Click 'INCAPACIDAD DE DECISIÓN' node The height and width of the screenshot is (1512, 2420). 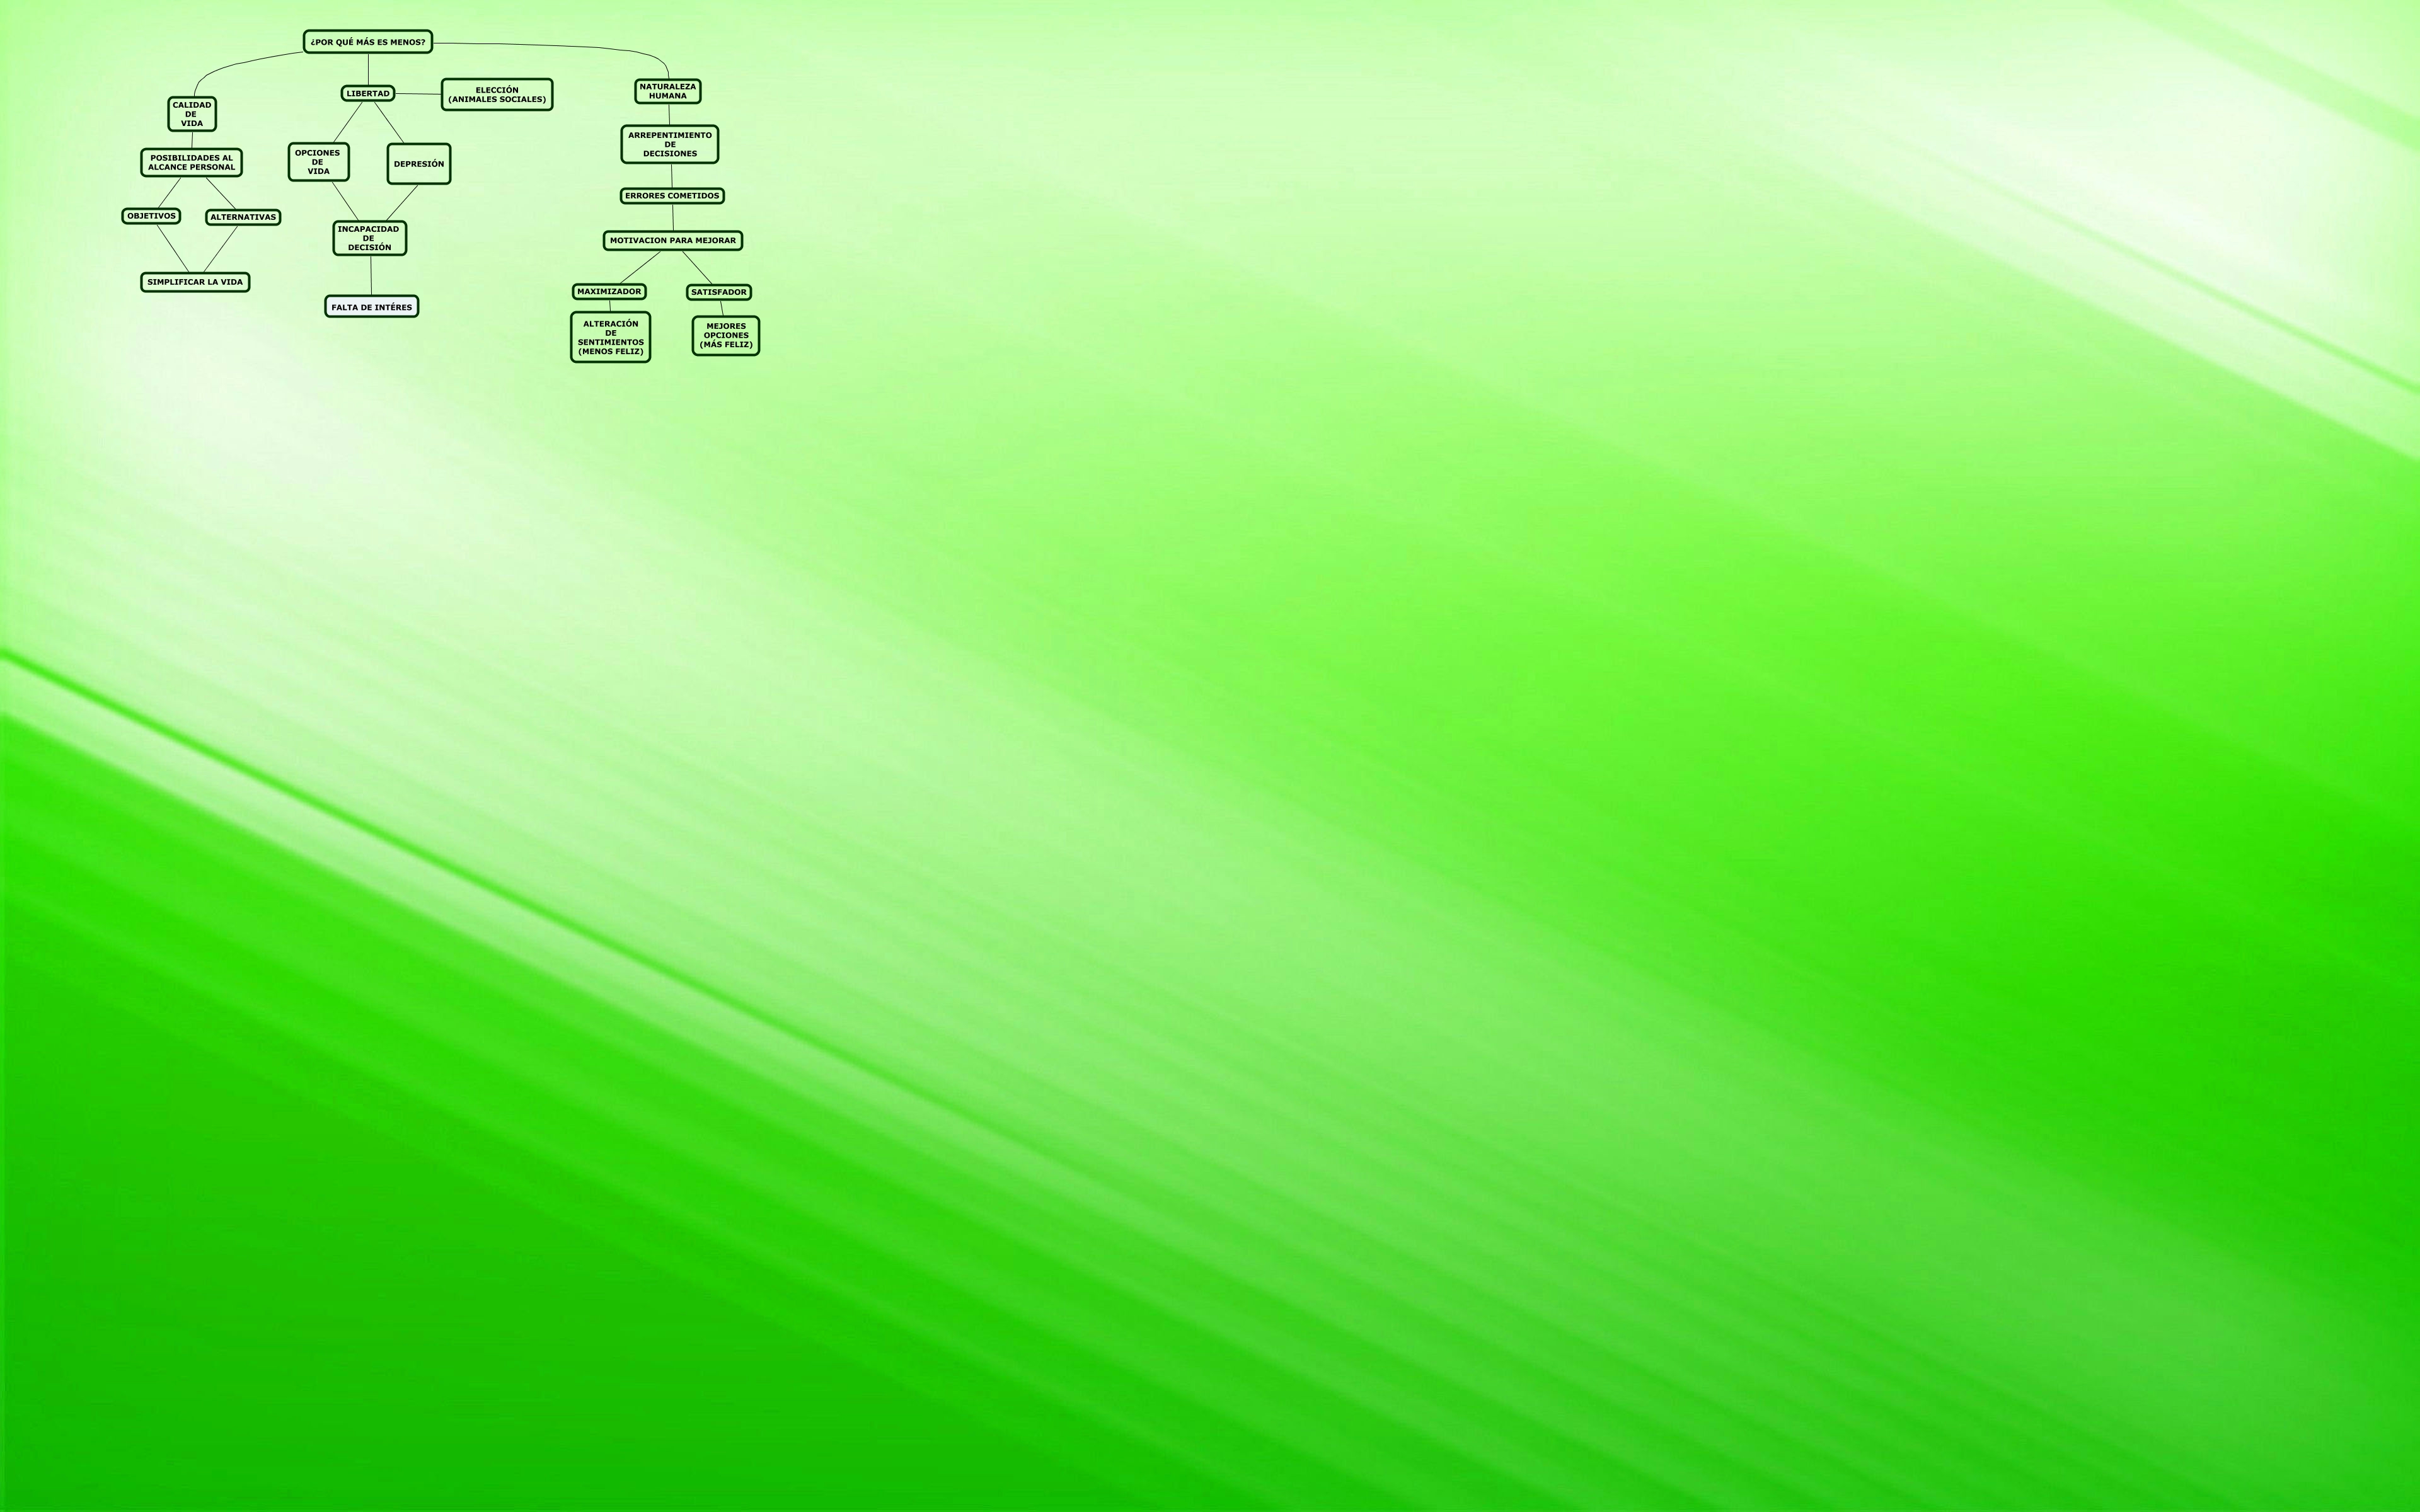click(369, 238)
